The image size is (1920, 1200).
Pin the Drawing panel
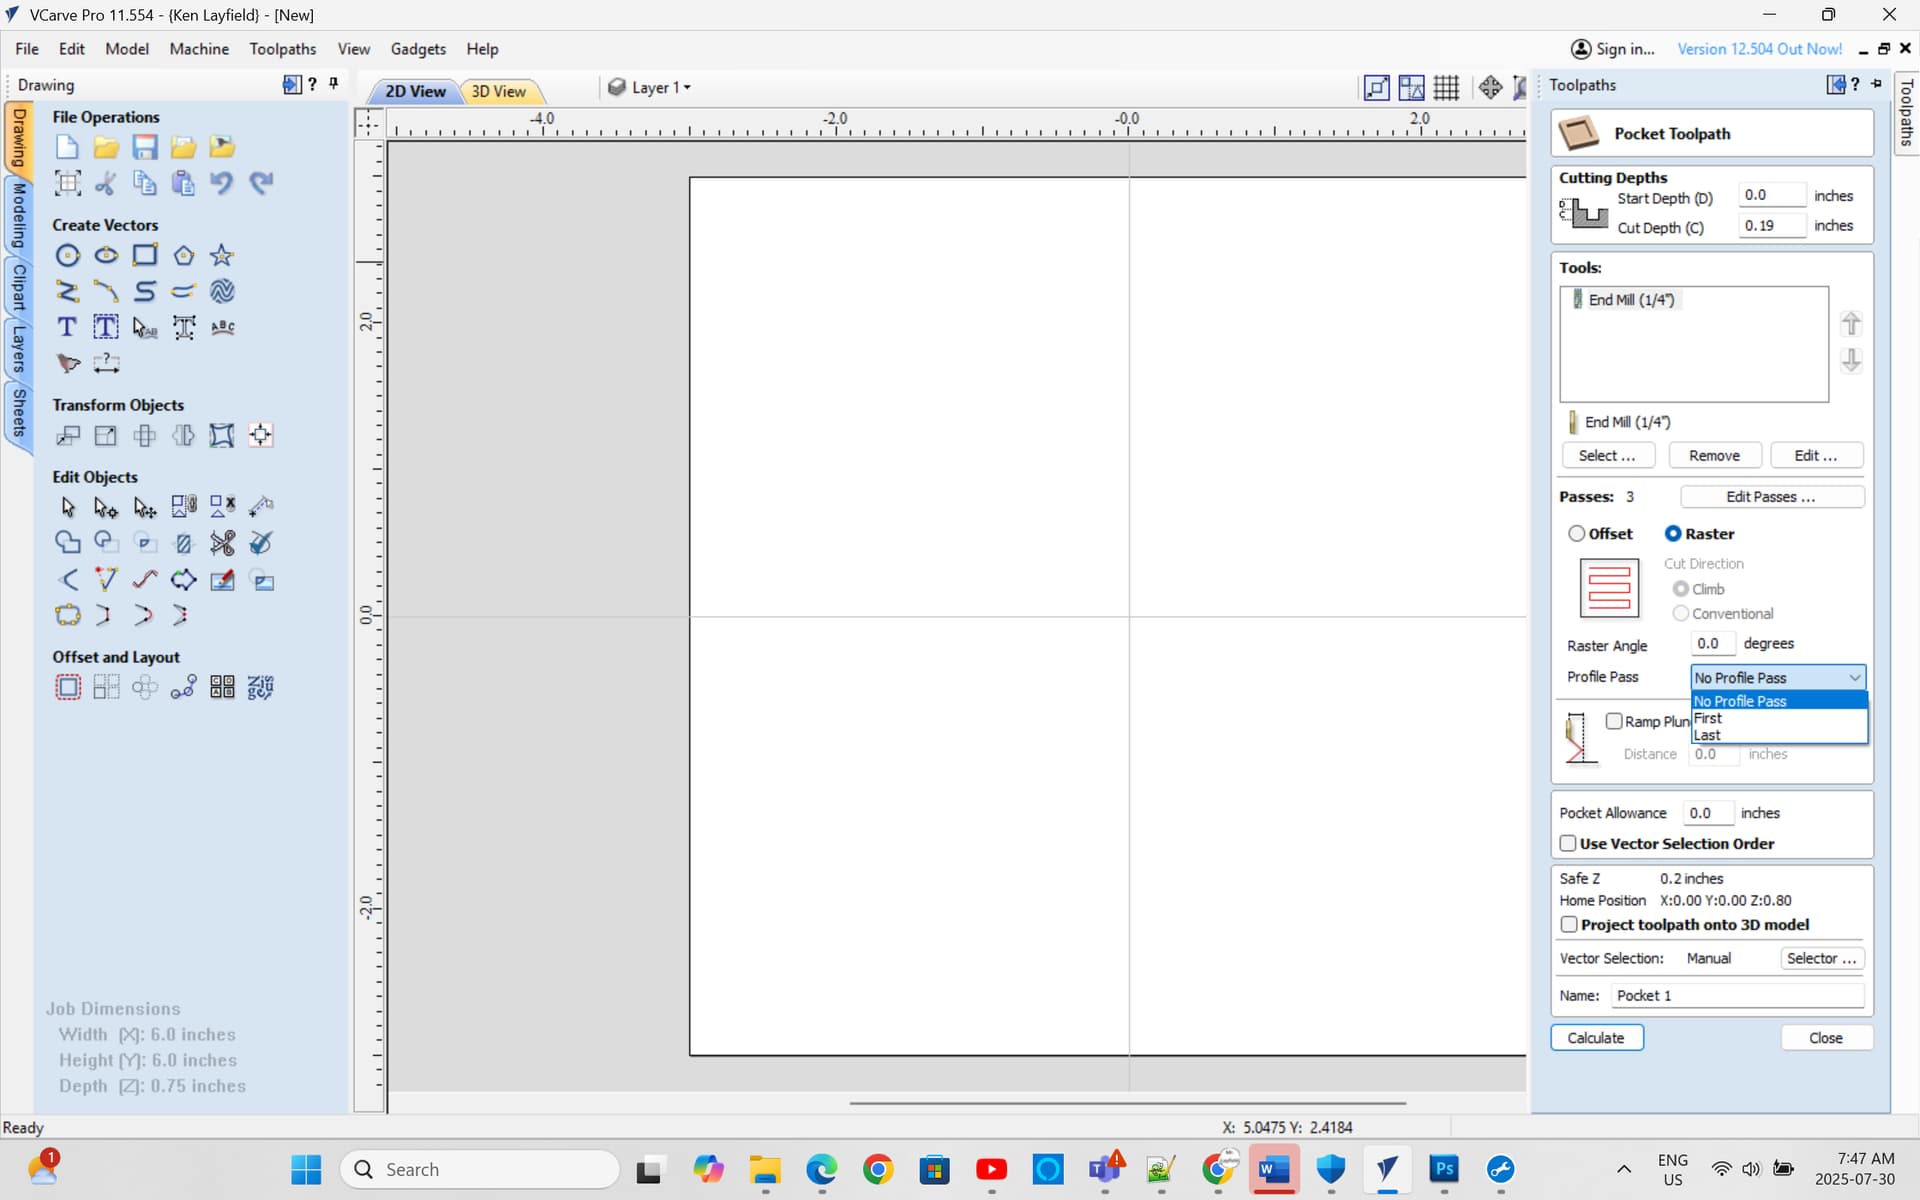click(x=334, y=84)
